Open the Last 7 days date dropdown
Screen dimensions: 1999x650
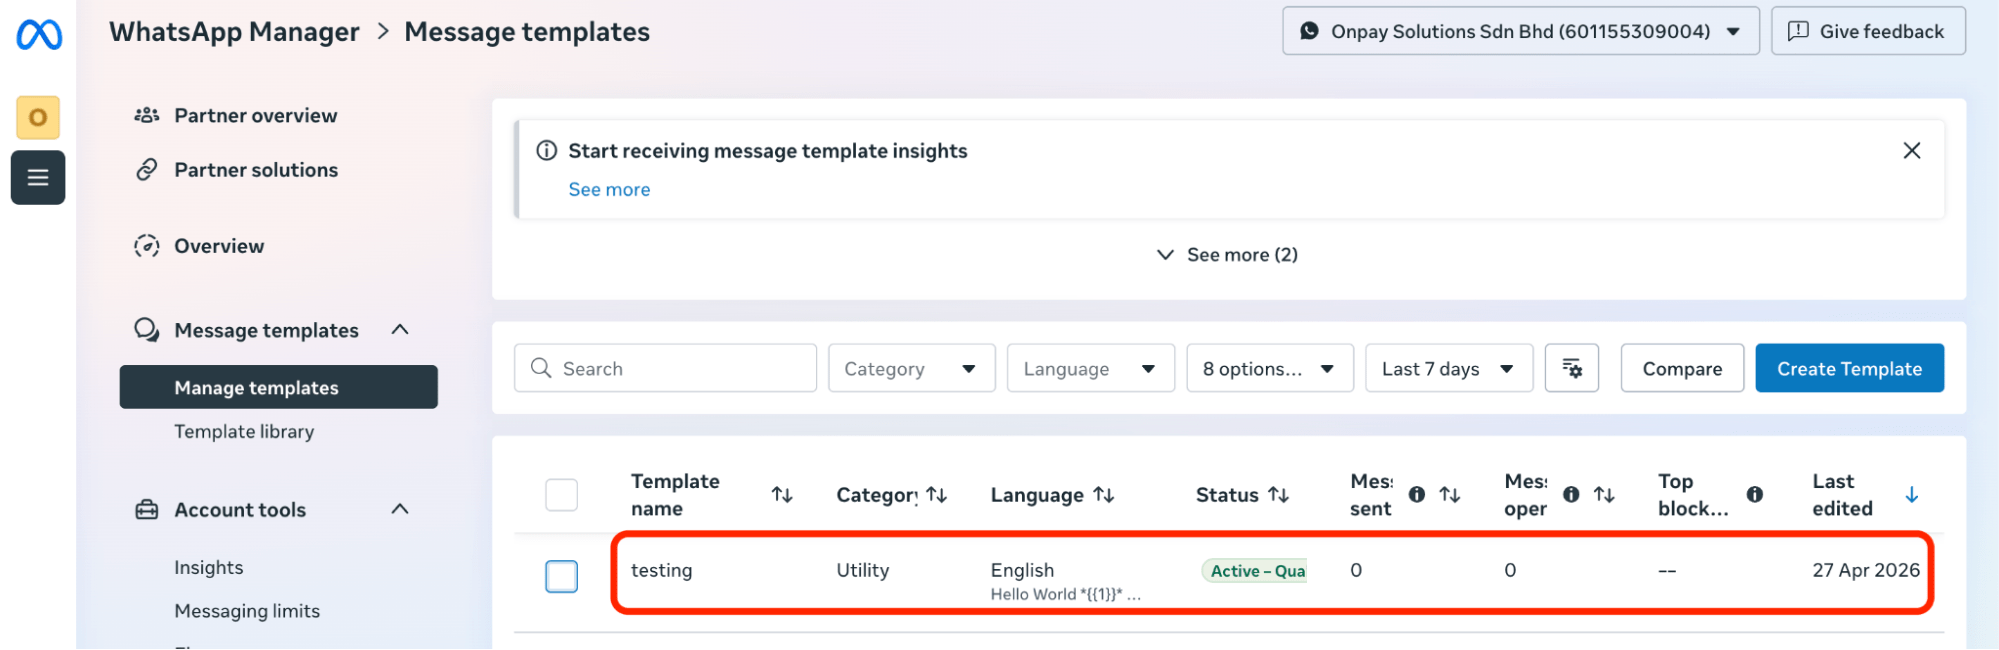tap(1449, 368)
